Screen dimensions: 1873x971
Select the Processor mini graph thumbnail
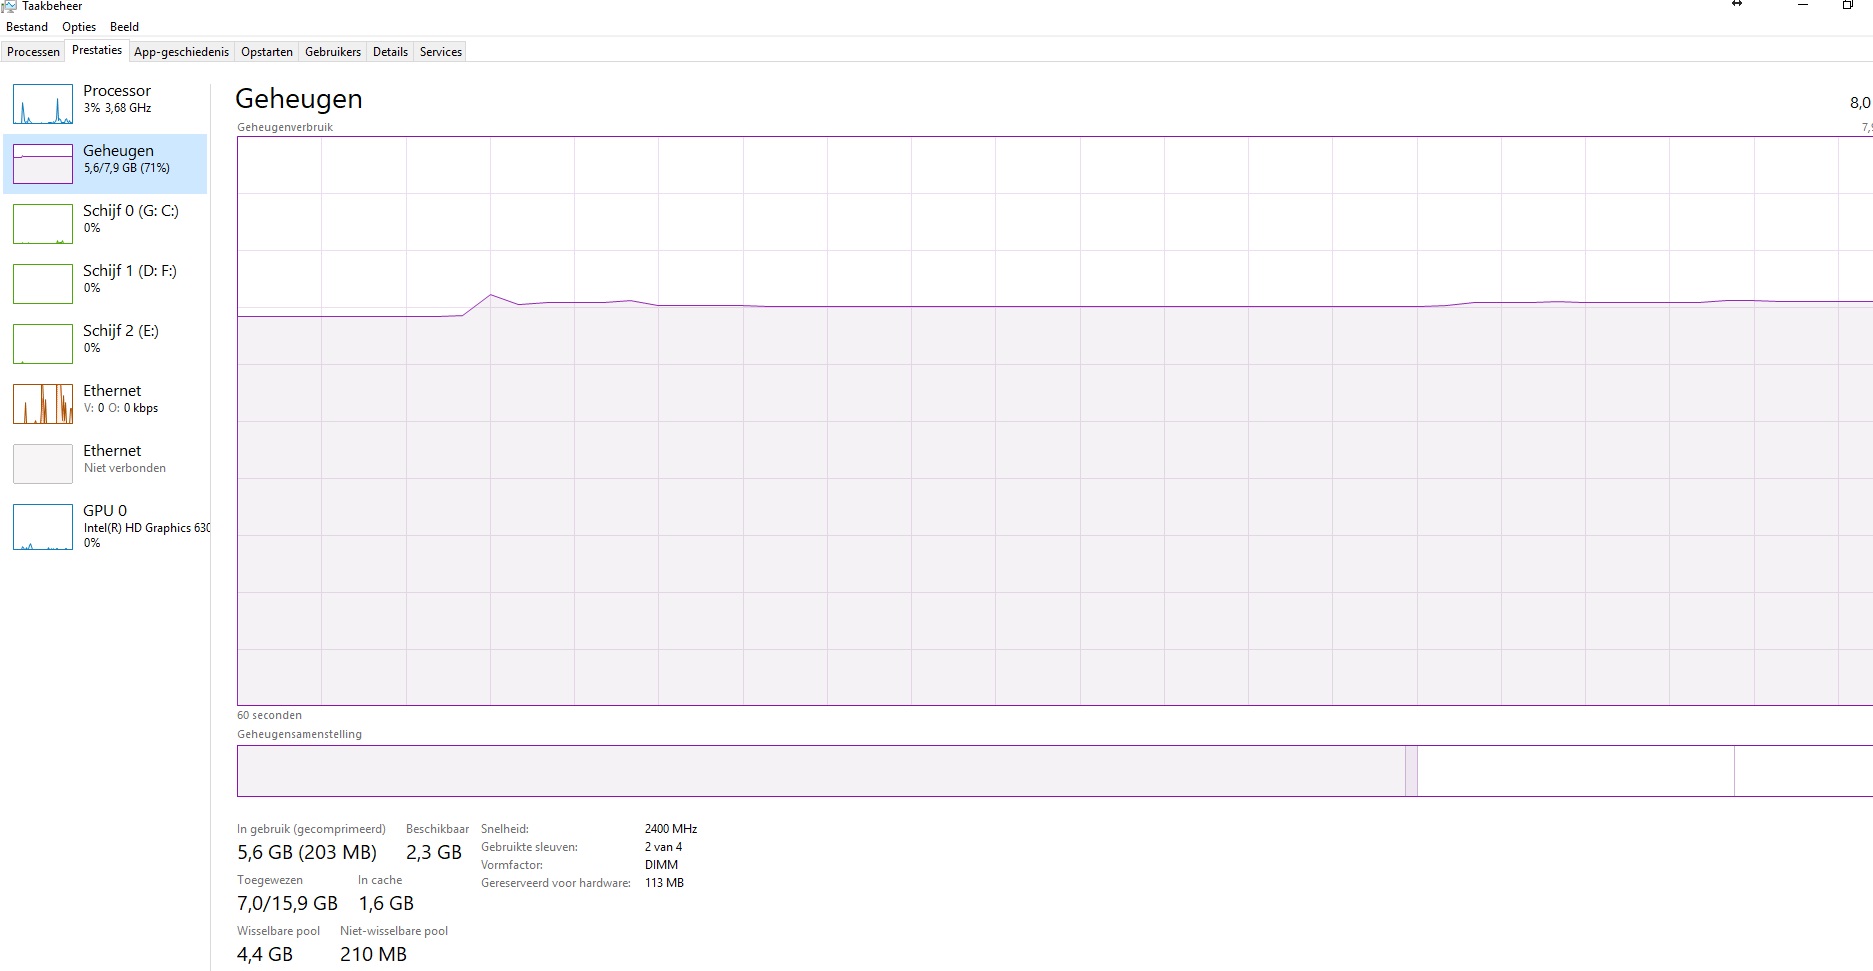(x=43, y=104)
